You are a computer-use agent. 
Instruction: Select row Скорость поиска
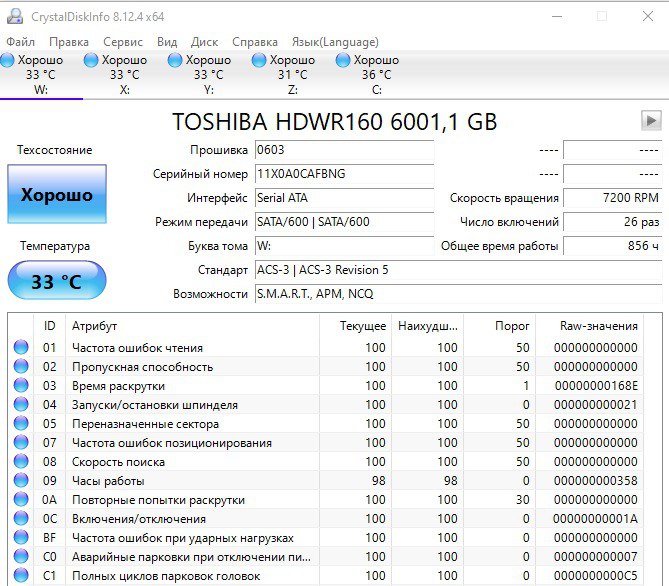pos(326,461)
